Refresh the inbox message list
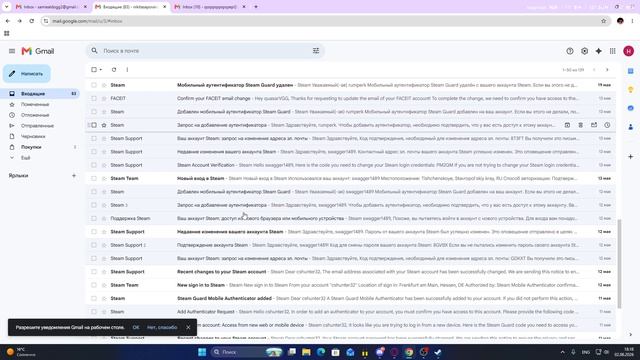This screenshot has width=640, height=360. point(114,70)
